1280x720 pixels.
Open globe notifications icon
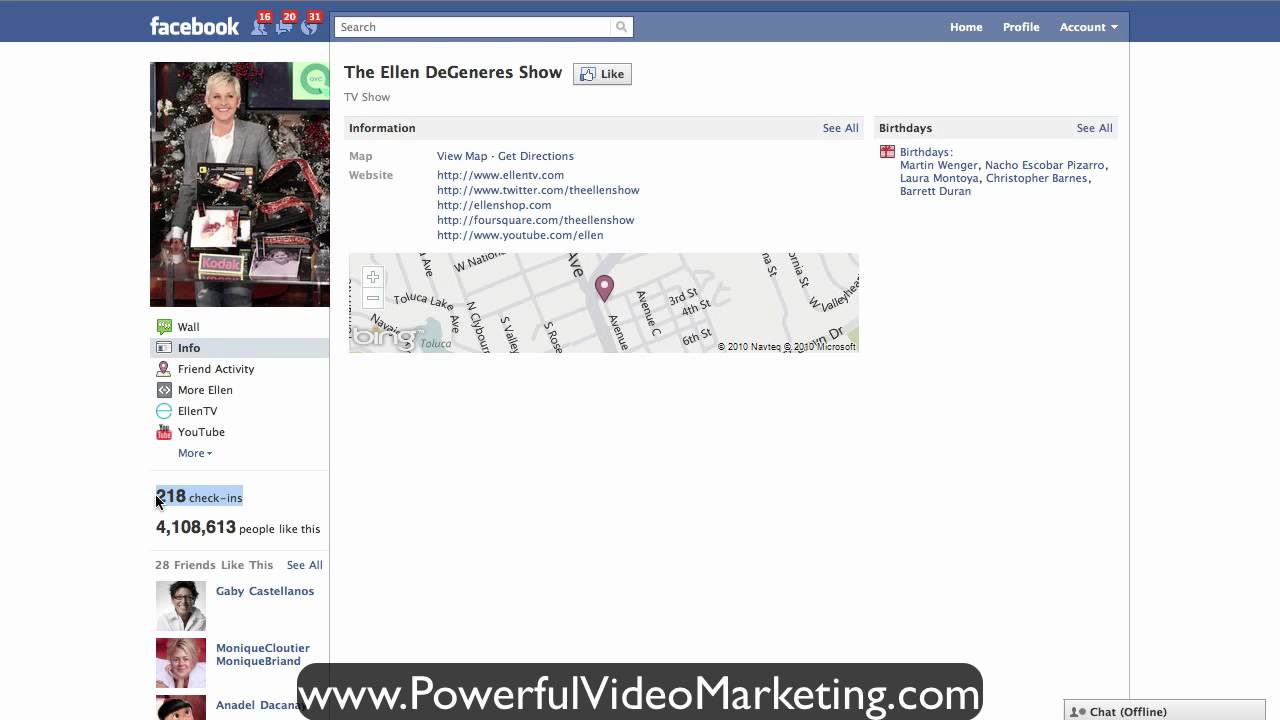(x=310, y=26)
